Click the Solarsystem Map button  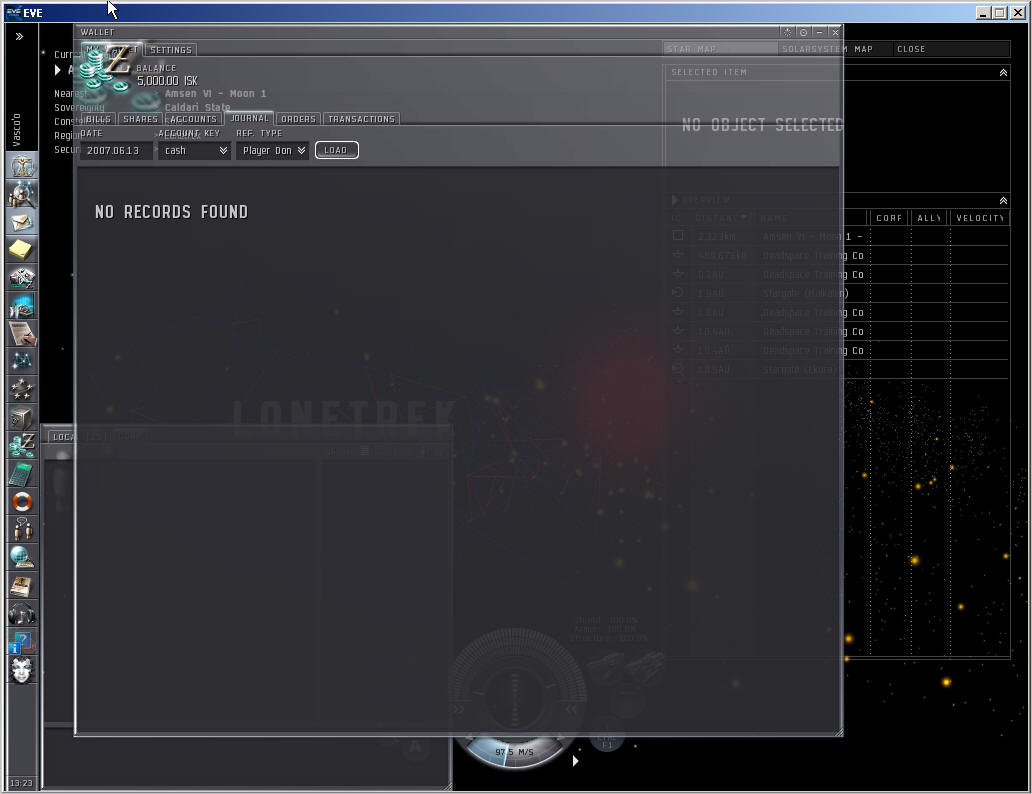[835, 49]
